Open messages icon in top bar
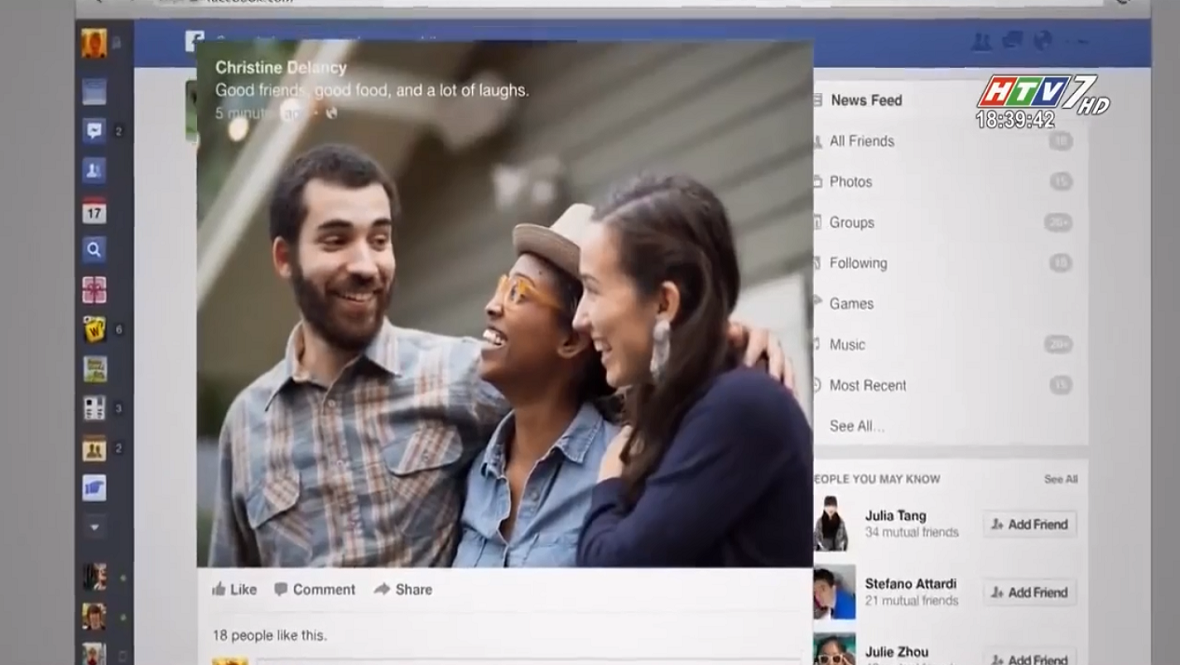The width and height of the screenshot is (1180, 665). coord(1012,40)
